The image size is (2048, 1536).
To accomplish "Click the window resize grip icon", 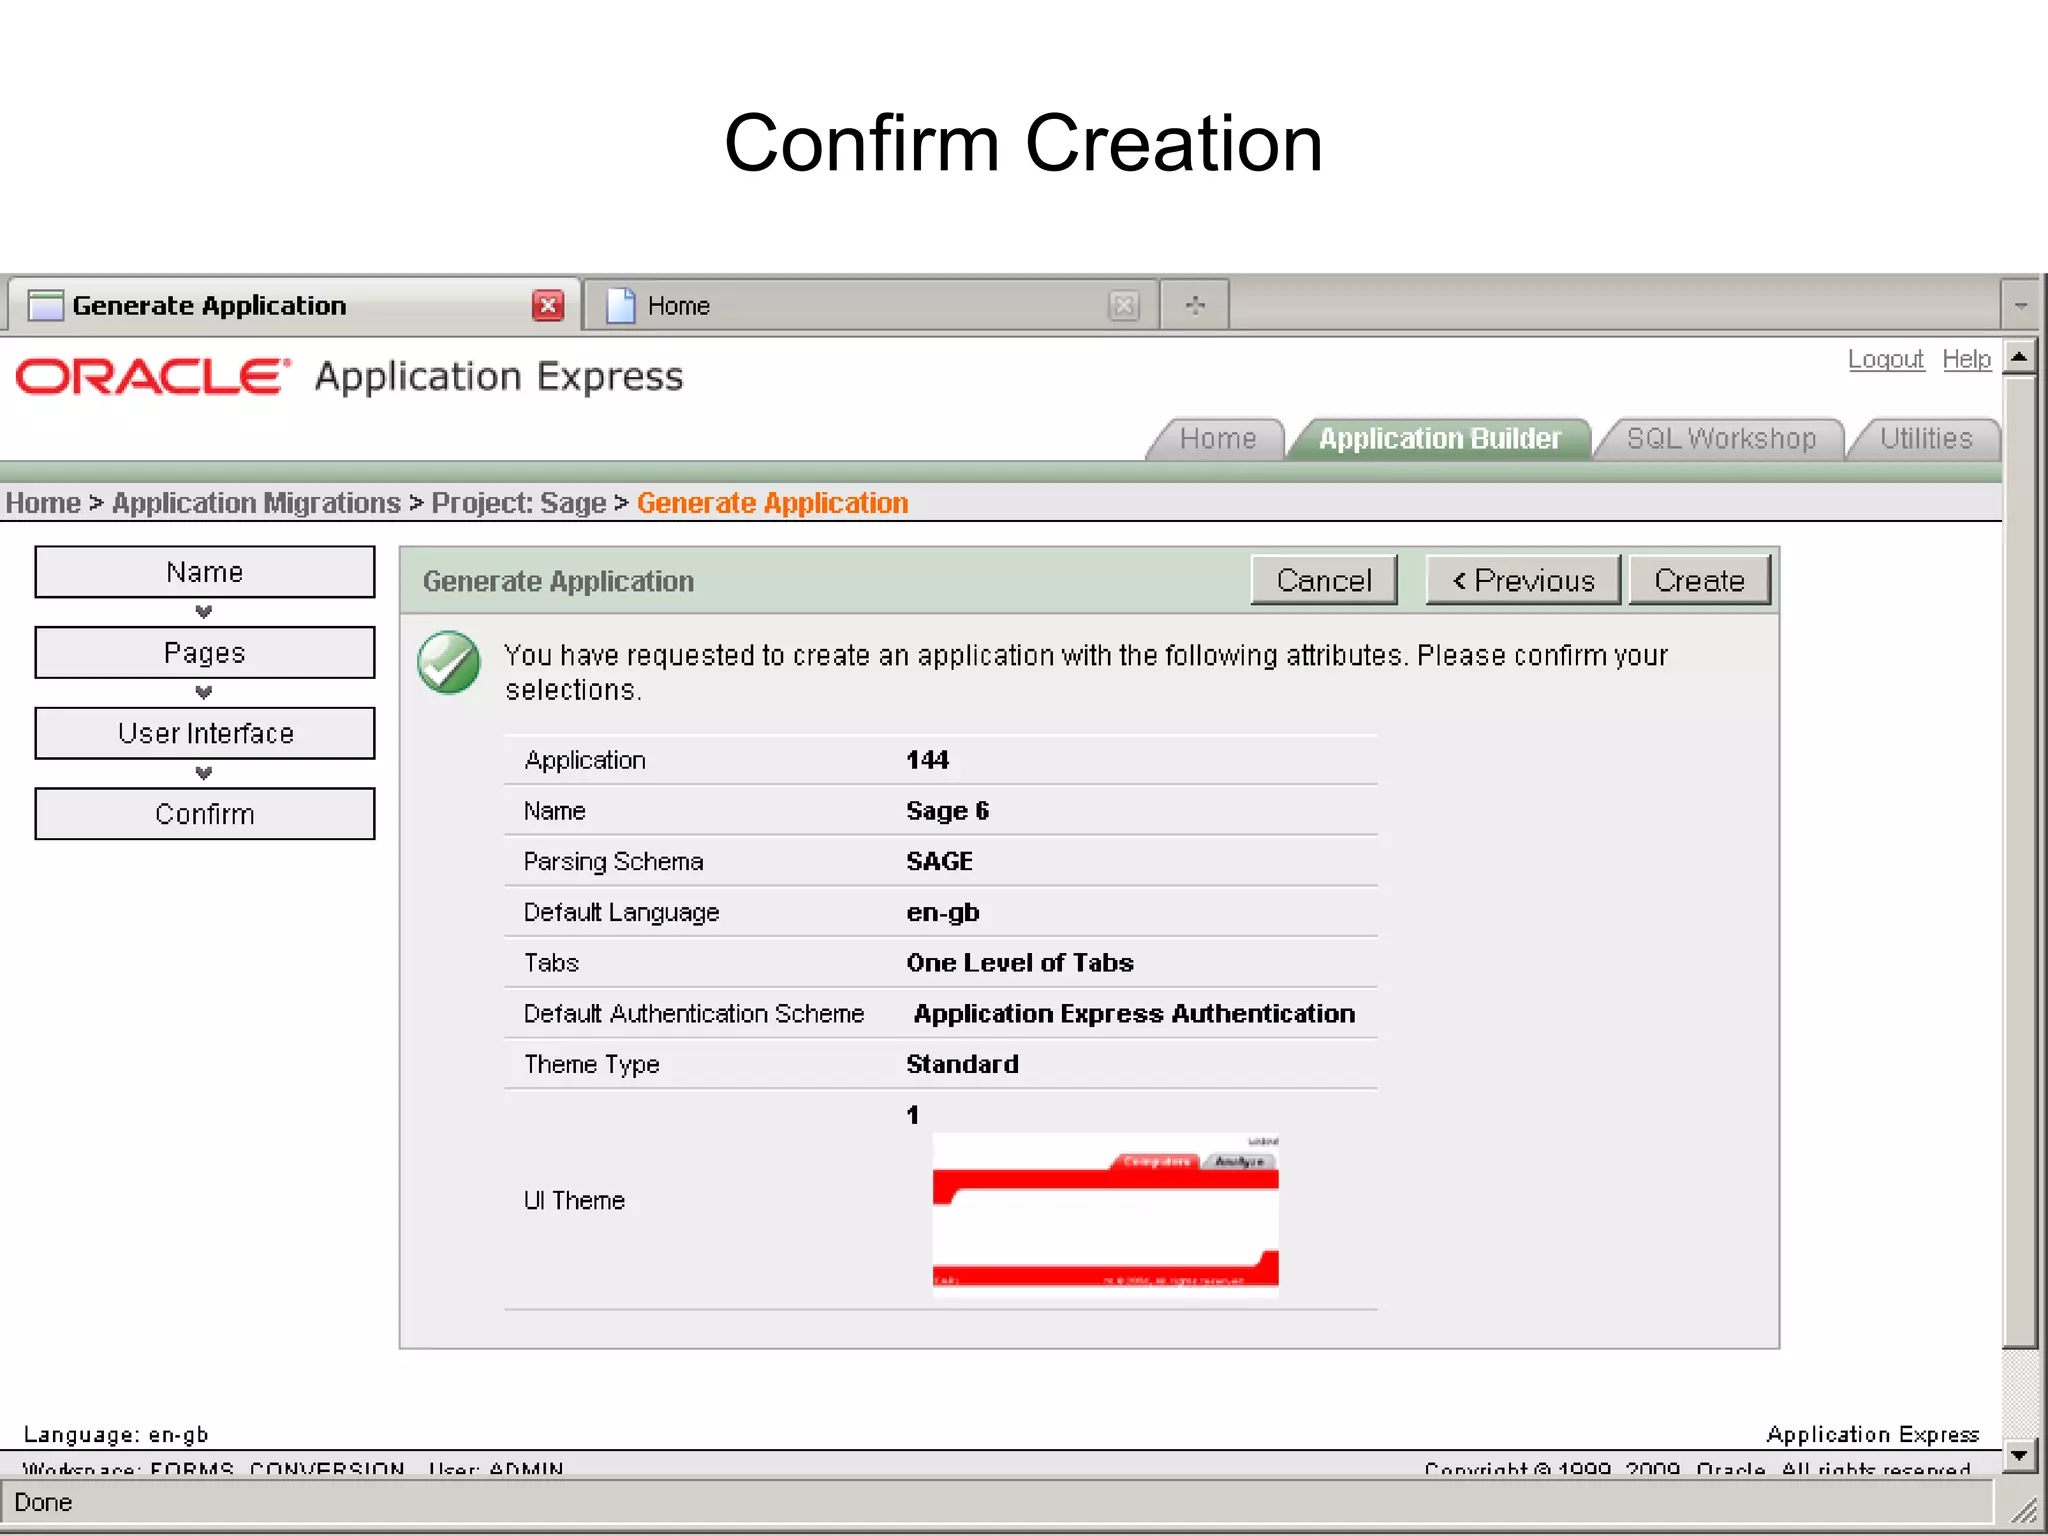I will (2023, 1509).
